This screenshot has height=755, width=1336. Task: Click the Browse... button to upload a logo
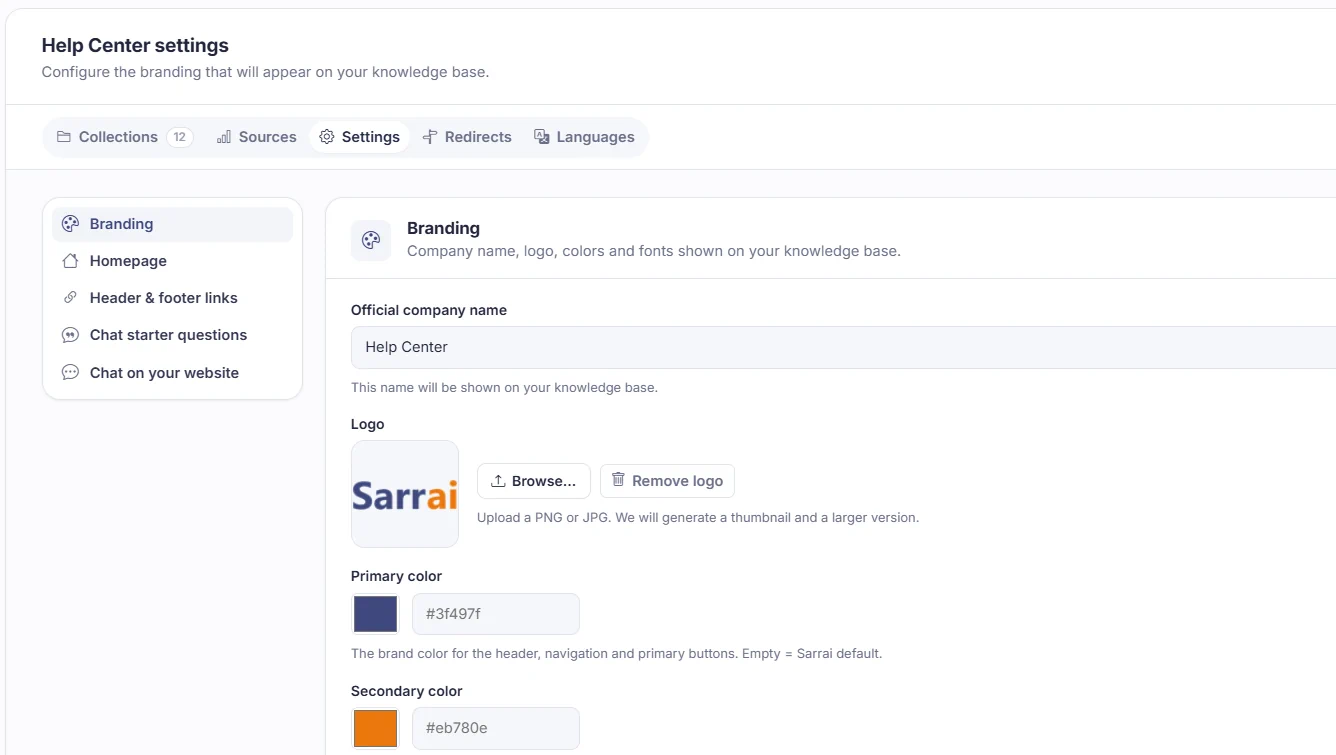[x=534, y=481]
